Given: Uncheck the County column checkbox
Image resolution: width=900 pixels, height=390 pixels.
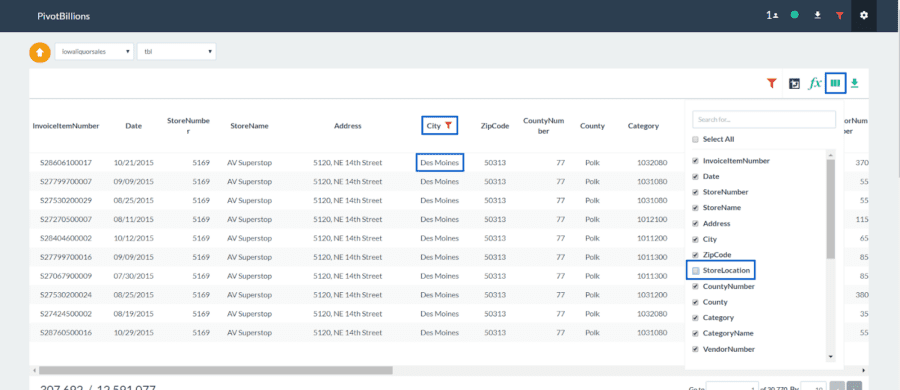Looking at the screenshot, I should pyautogui.click(x=696, y=302).
